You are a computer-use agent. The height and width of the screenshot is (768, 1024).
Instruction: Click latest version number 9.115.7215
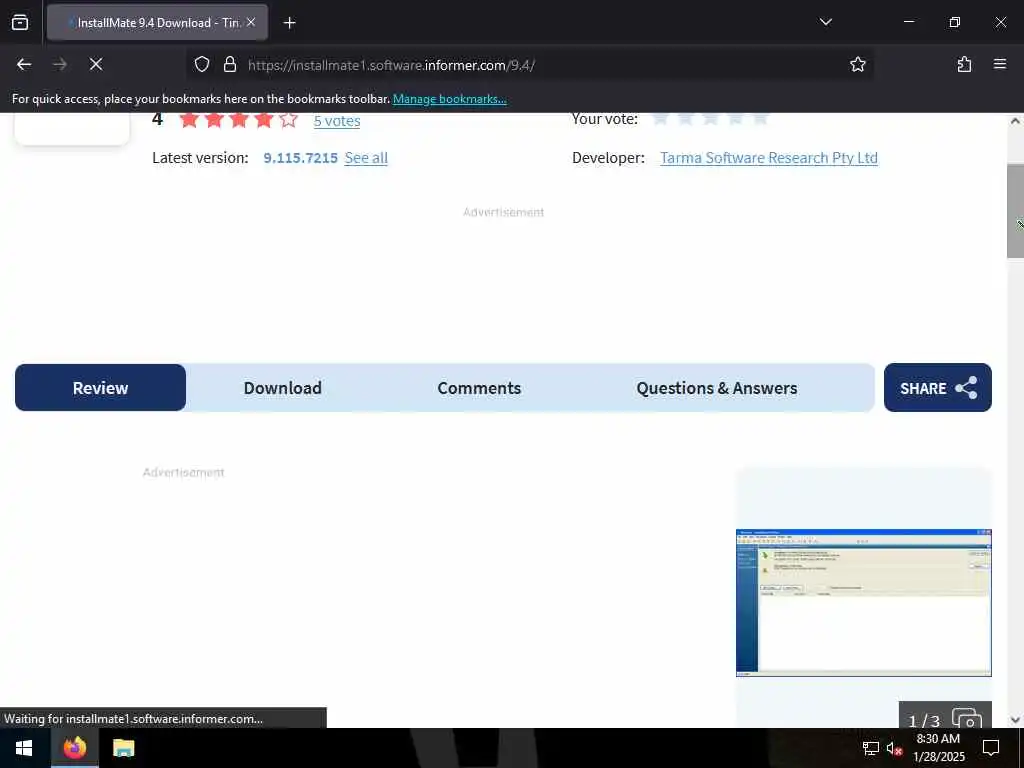point(300,158)
